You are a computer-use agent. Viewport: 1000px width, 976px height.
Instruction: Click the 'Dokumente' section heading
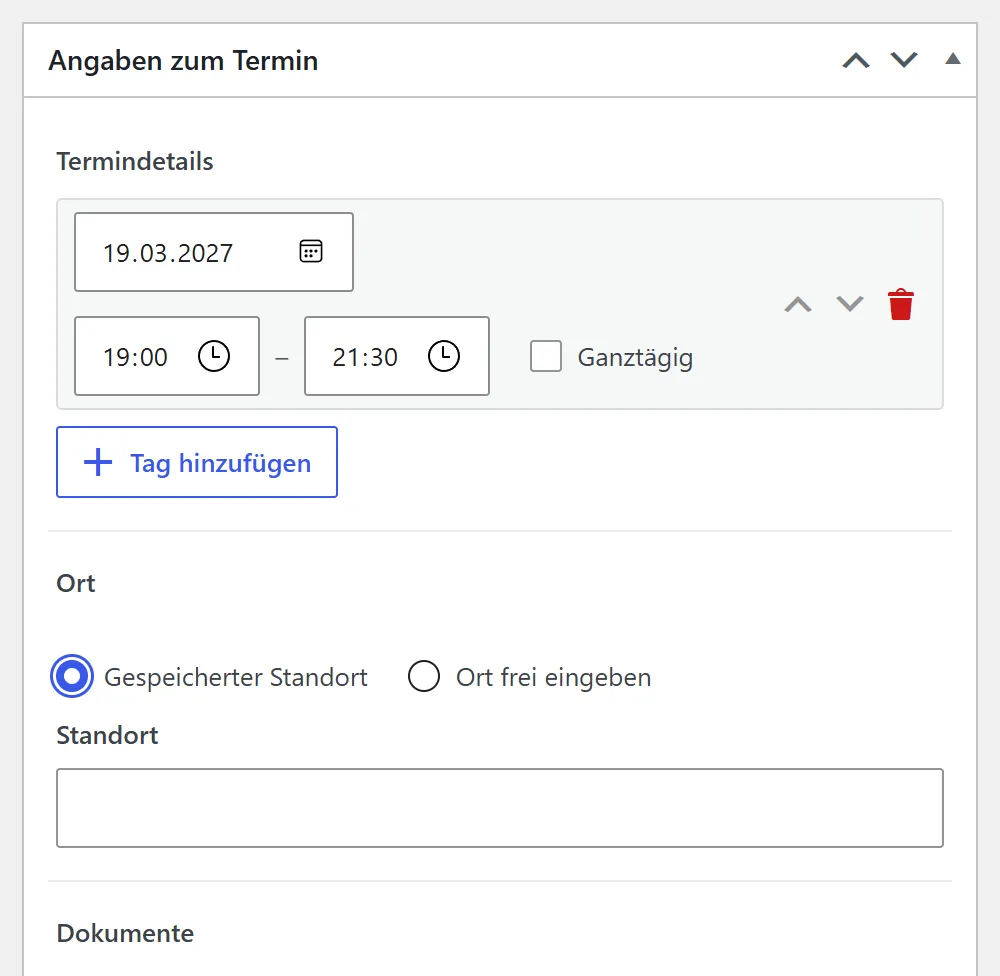pos(125,933)
